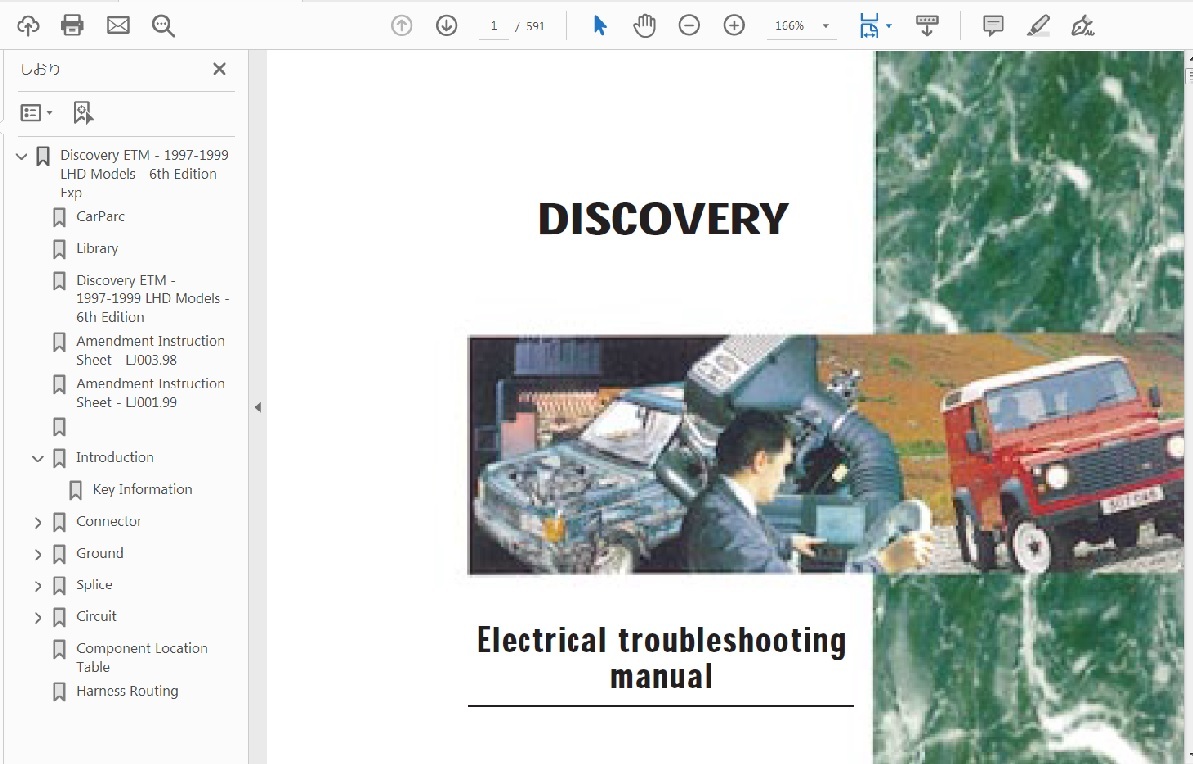Expand the Splice bookmark
The height and width of the screenshot is (764, 1193).
click(37, 586)
